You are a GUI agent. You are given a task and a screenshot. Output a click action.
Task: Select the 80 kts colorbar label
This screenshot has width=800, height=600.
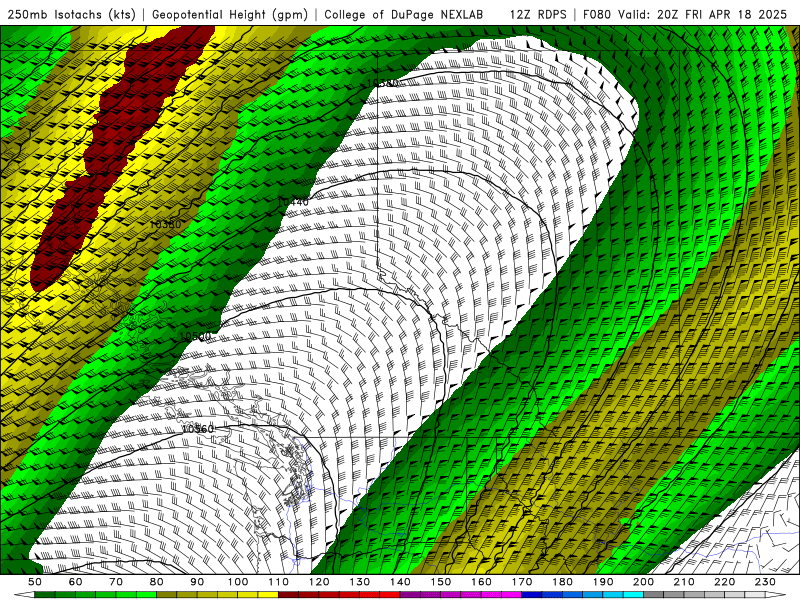pyautogui.click(x=157, y=582)
